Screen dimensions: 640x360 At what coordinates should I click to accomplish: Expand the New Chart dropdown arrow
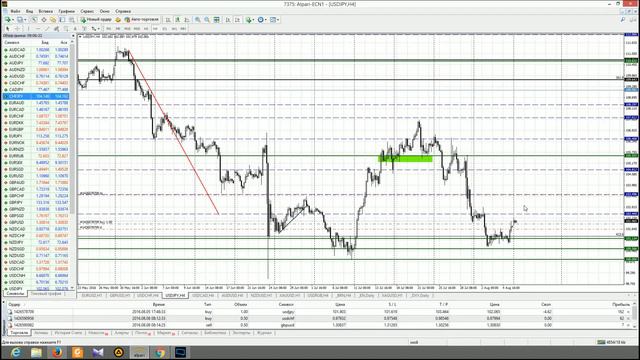[13, 20]
